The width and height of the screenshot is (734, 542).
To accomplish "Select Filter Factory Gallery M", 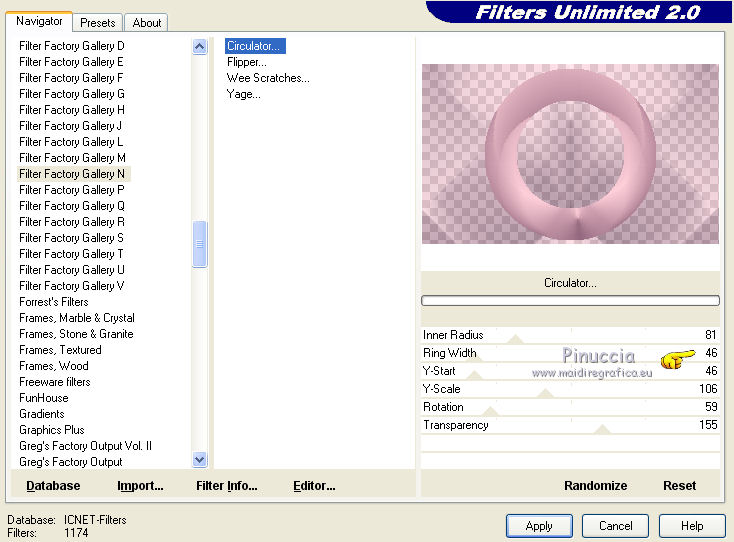I will pyautogui.click(x=72, y=158).
